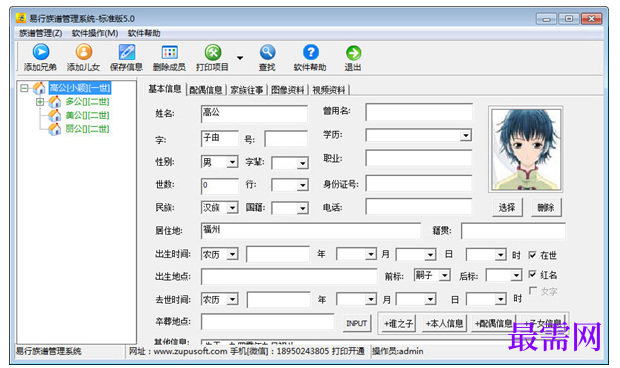Open the 国籍 dropdown

tap(302, 208)
